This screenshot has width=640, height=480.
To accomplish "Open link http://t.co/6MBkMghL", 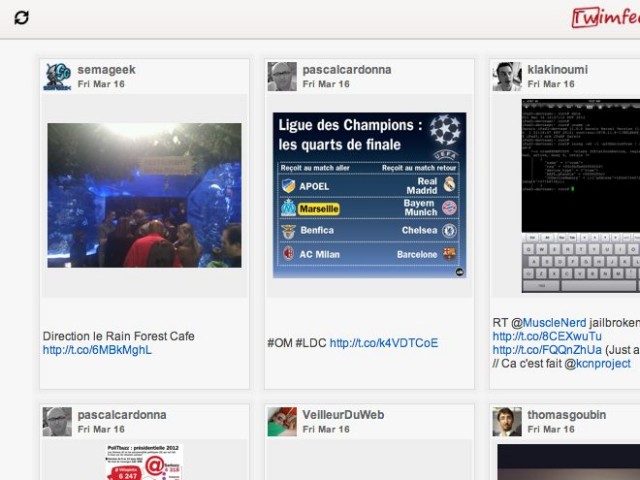I will [97, 350].
